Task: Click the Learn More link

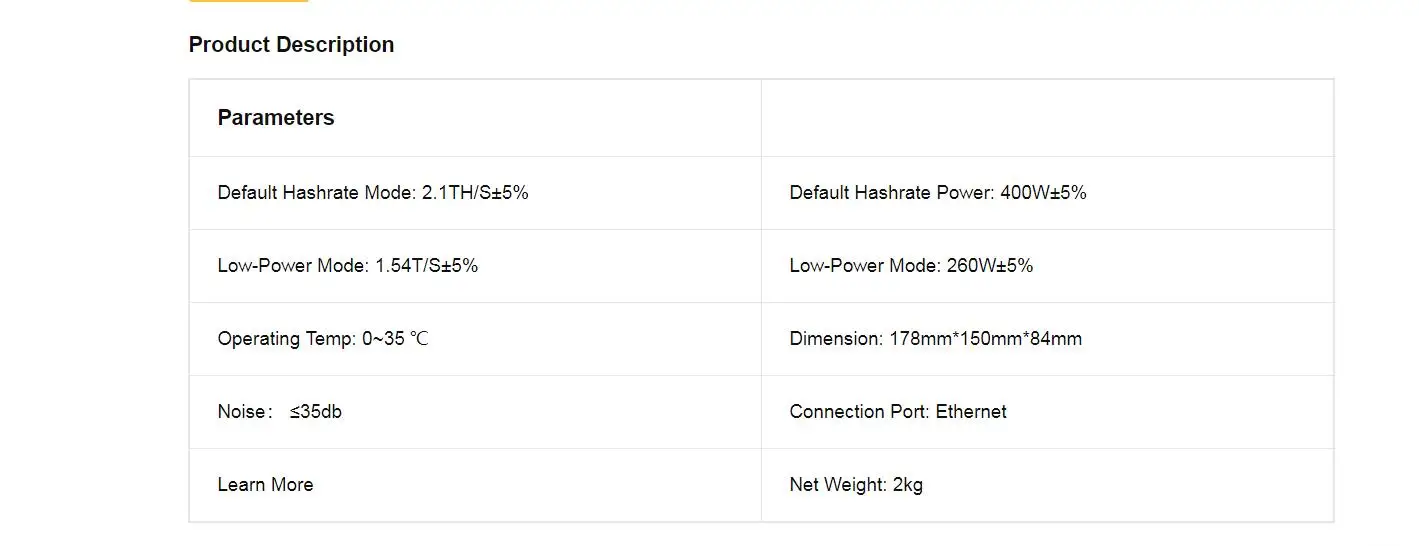Action: point(265,484)
